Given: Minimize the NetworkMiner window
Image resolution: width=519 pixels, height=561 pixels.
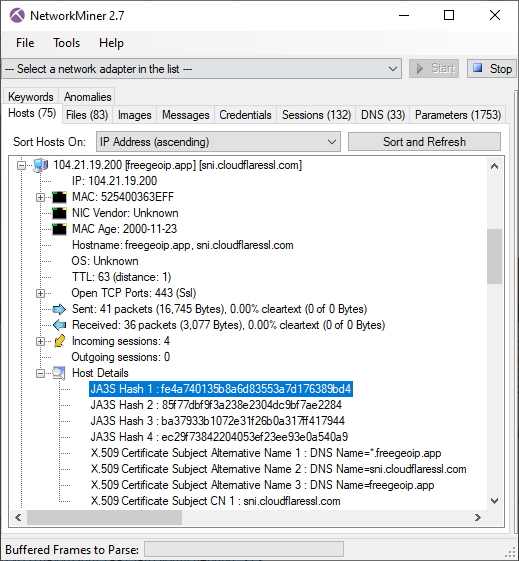Looking at the screenshot, I should pyautogui.click(x=404, y=15).
